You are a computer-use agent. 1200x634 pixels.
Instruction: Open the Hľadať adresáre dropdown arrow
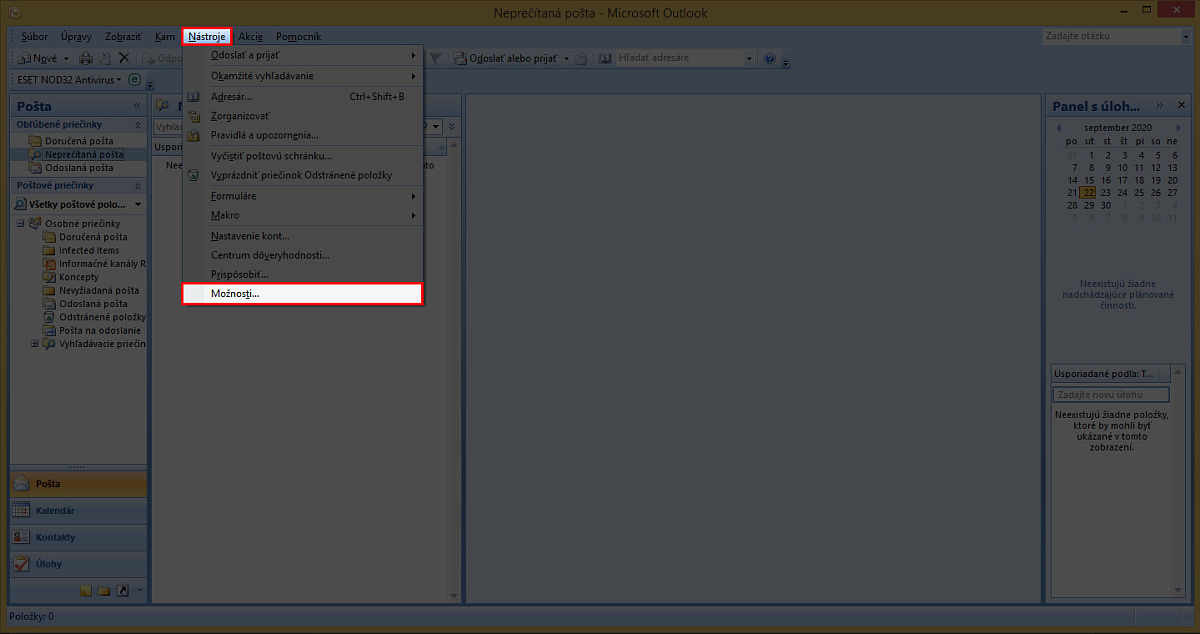[750, 58]
